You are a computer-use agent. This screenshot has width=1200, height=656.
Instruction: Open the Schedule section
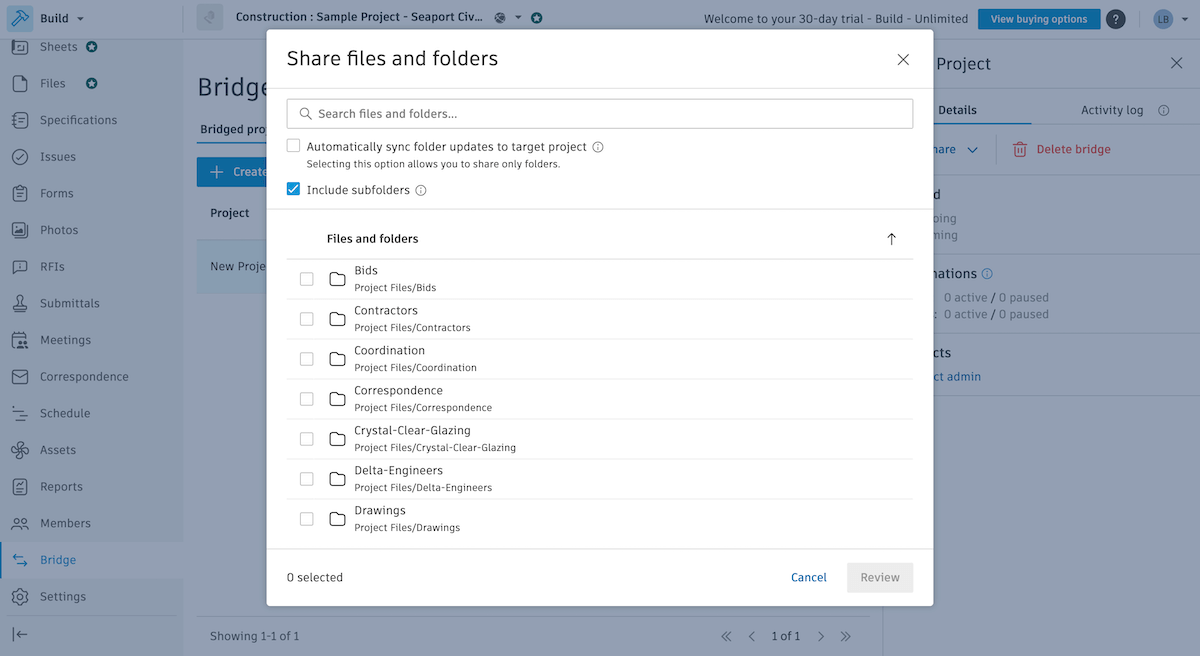tap(64, 413)
